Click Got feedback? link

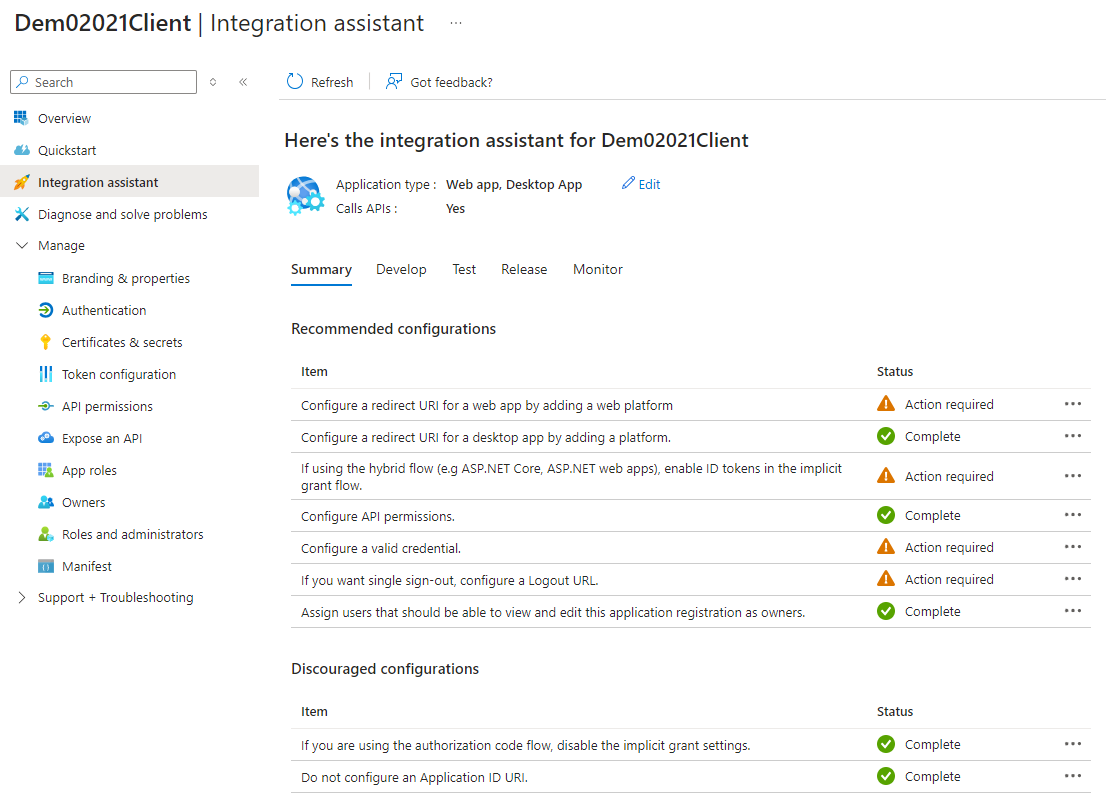439,82
